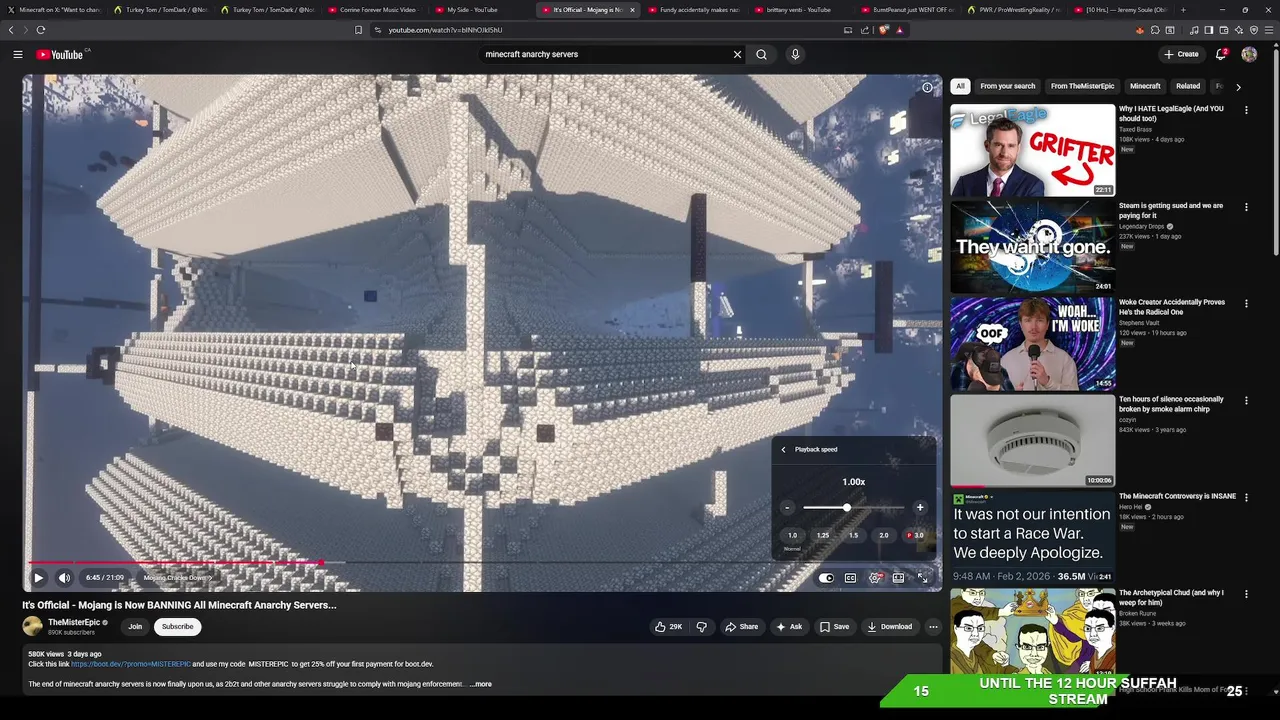Subscribe to TheMisterEpic
The image size is (1280, 720).
coord(177,627)
